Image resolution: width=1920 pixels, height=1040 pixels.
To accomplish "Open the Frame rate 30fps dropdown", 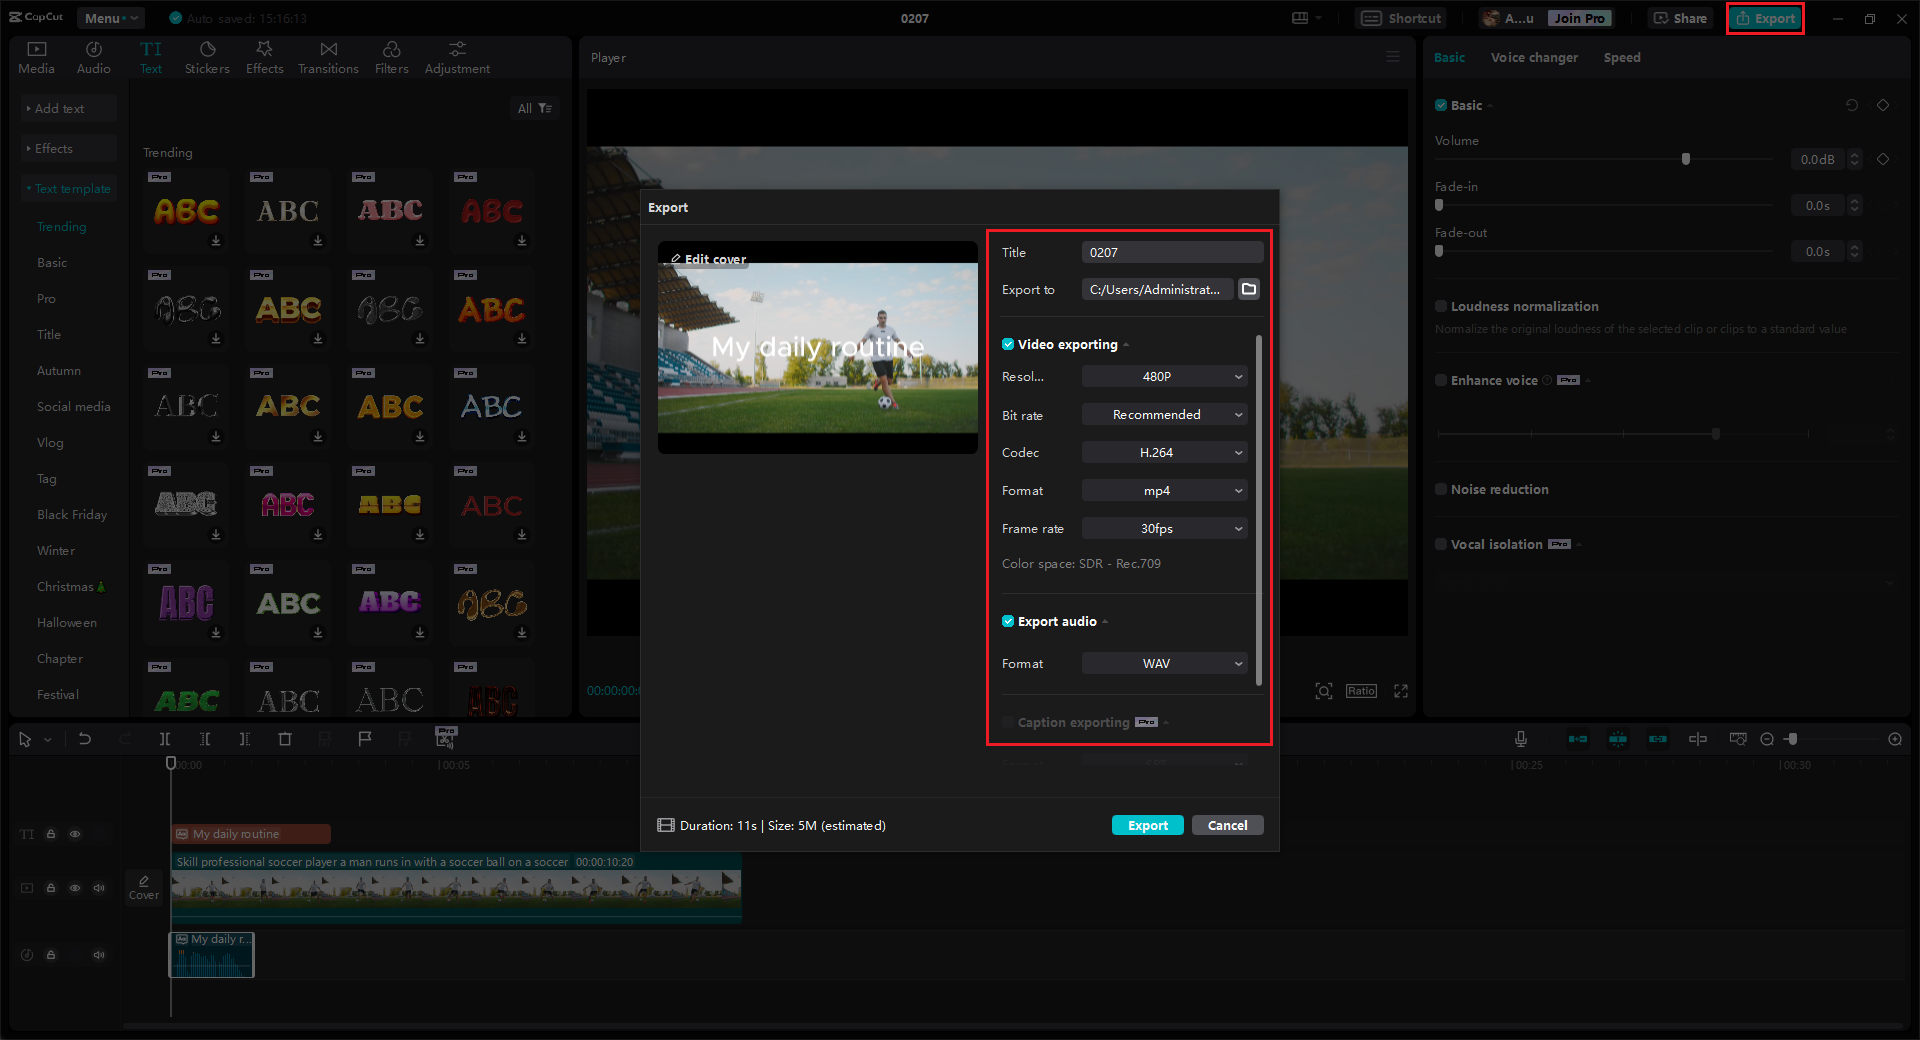I will [1165, 529].
